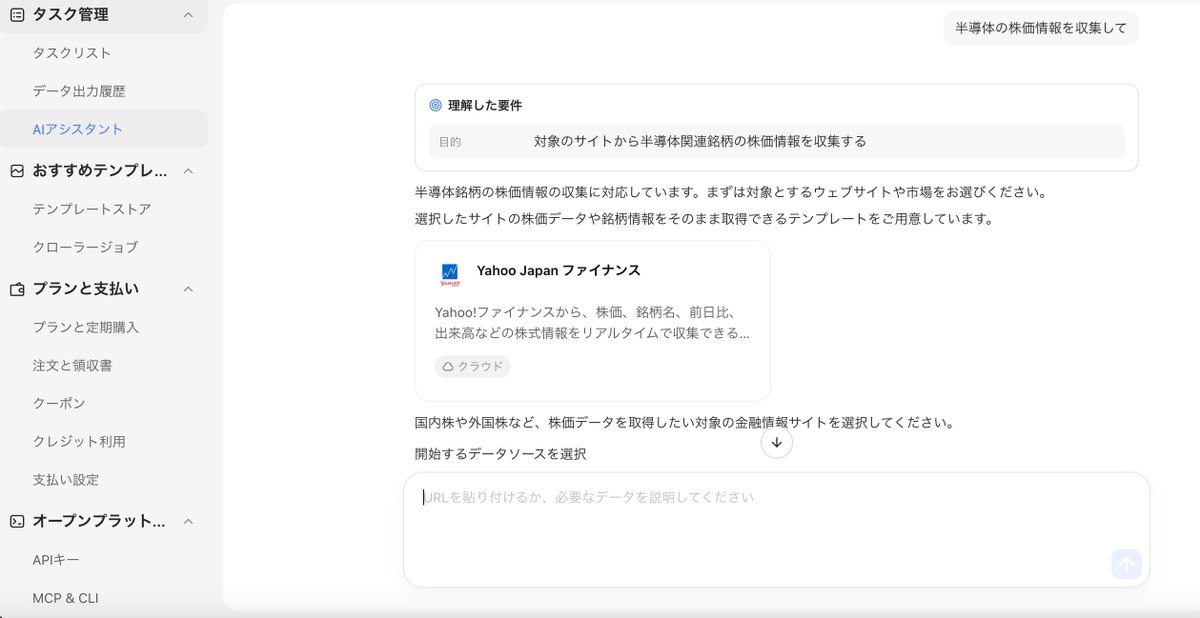Image resolution: width=1200 pixels, height=618 pixels.
Task: Click the 理解した要件 heading
Action: (485, 105)
